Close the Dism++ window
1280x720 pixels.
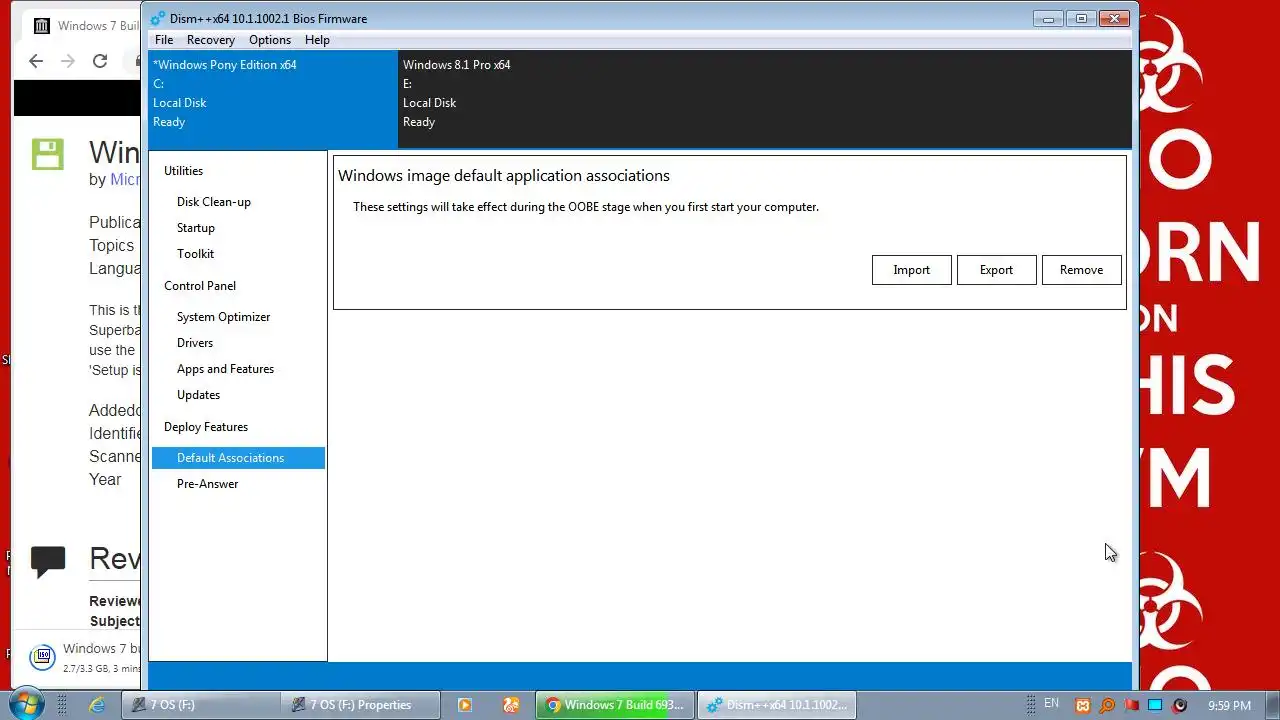pyautogui.click(x=1114, y=18)
